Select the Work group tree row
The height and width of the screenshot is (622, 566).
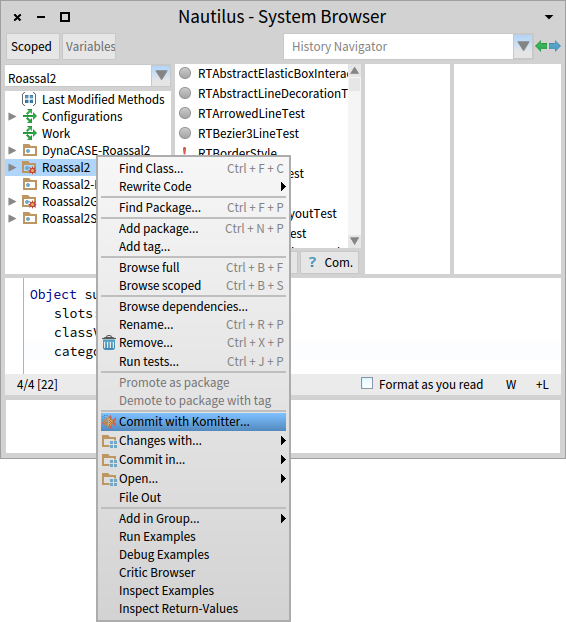[88, 133]
